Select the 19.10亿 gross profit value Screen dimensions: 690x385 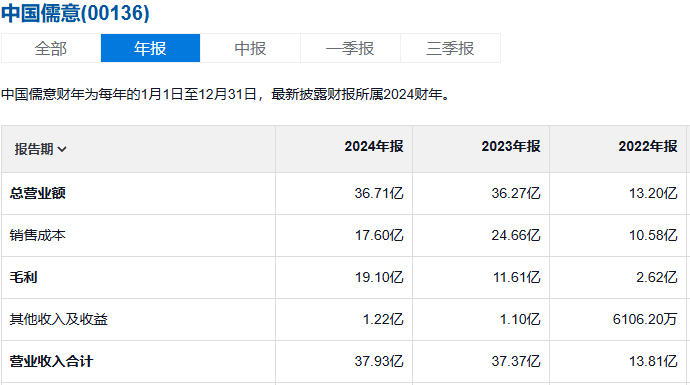point(379,277)
